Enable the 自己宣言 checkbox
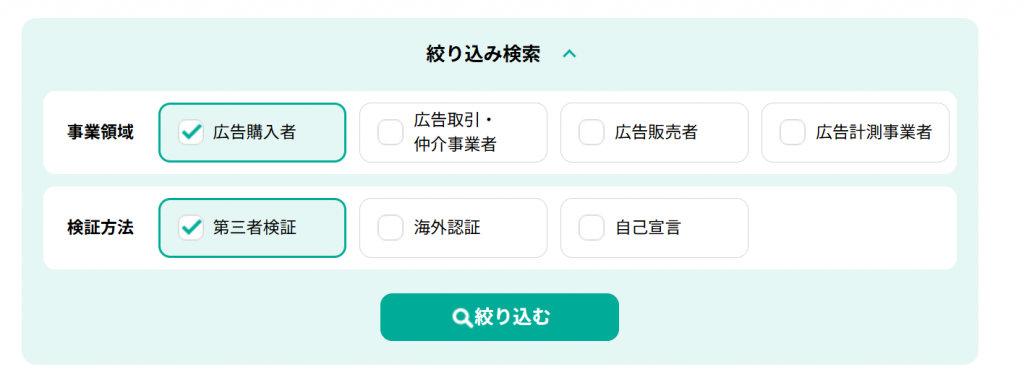 coord(592,228)
